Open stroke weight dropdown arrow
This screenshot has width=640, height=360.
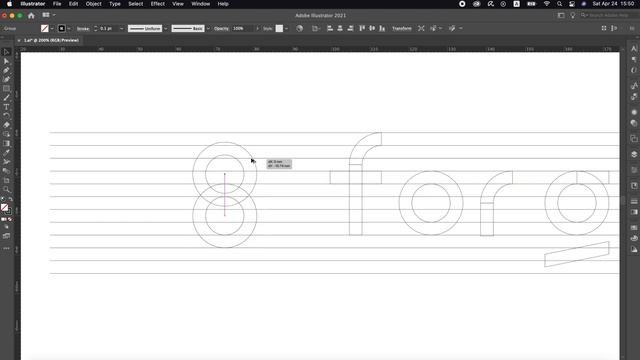click(x=122, y=29)
